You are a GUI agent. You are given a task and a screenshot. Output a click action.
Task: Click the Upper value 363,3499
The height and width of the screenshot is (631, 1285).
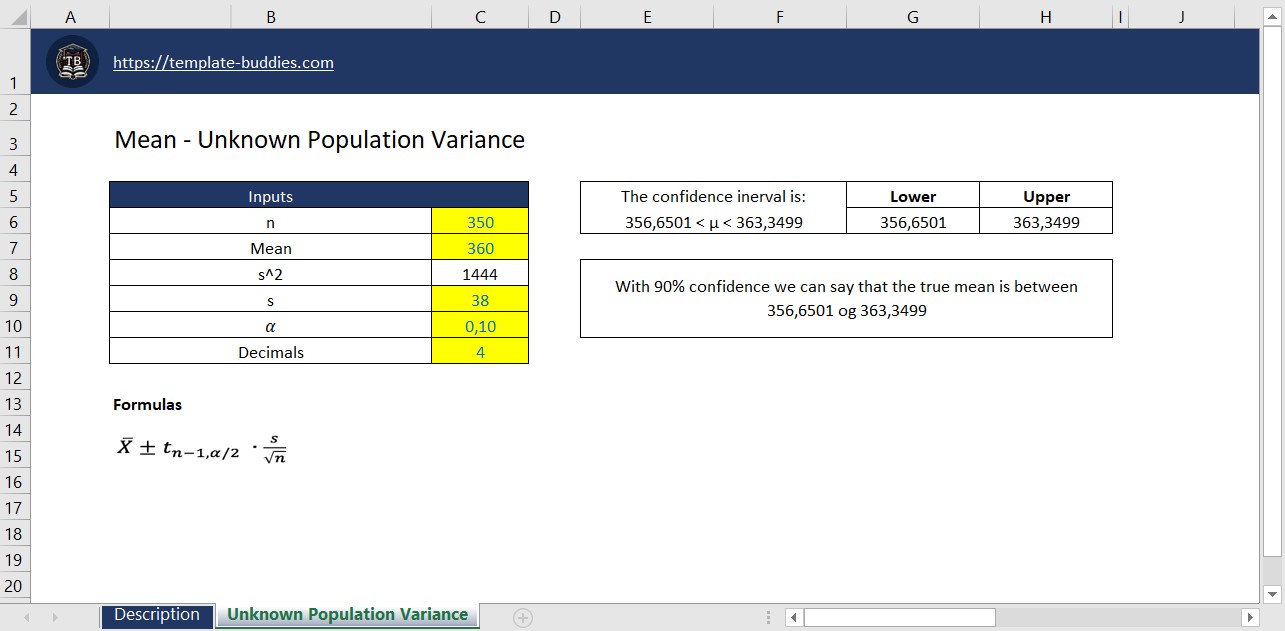(1045, 221)
